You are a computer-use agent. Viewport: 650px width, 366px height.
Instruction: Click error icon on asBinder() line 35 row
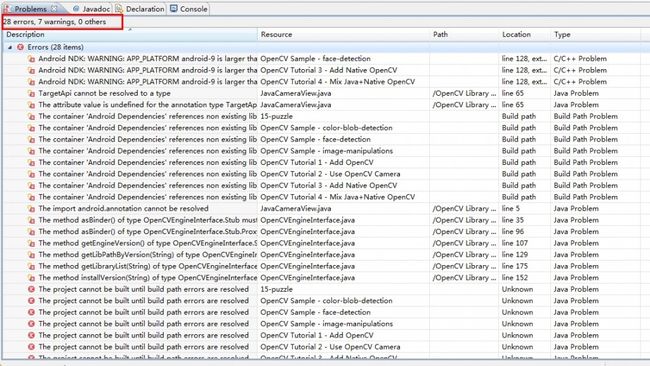pyautogui.click(x=31, y=220)
